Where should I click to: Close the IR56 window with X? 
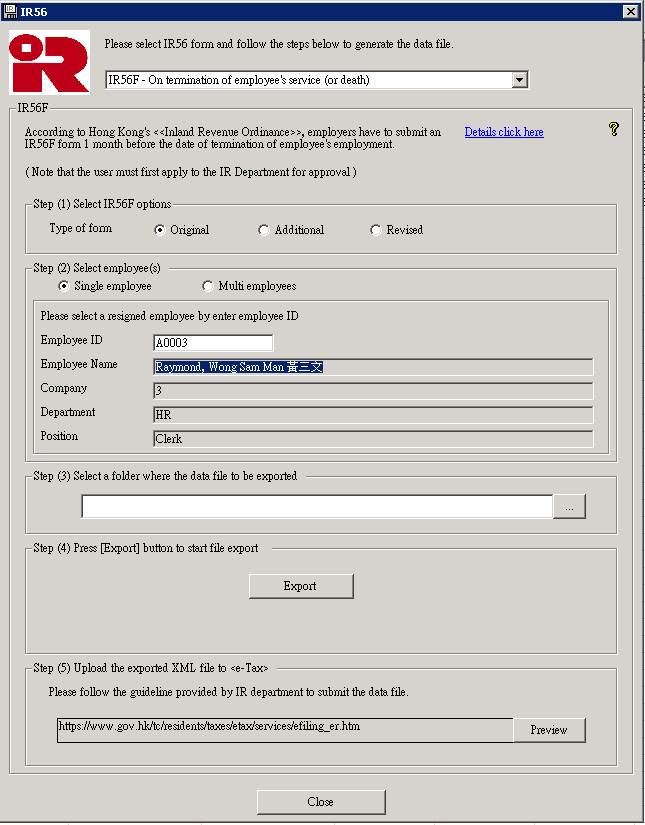(x=629, y=11)
